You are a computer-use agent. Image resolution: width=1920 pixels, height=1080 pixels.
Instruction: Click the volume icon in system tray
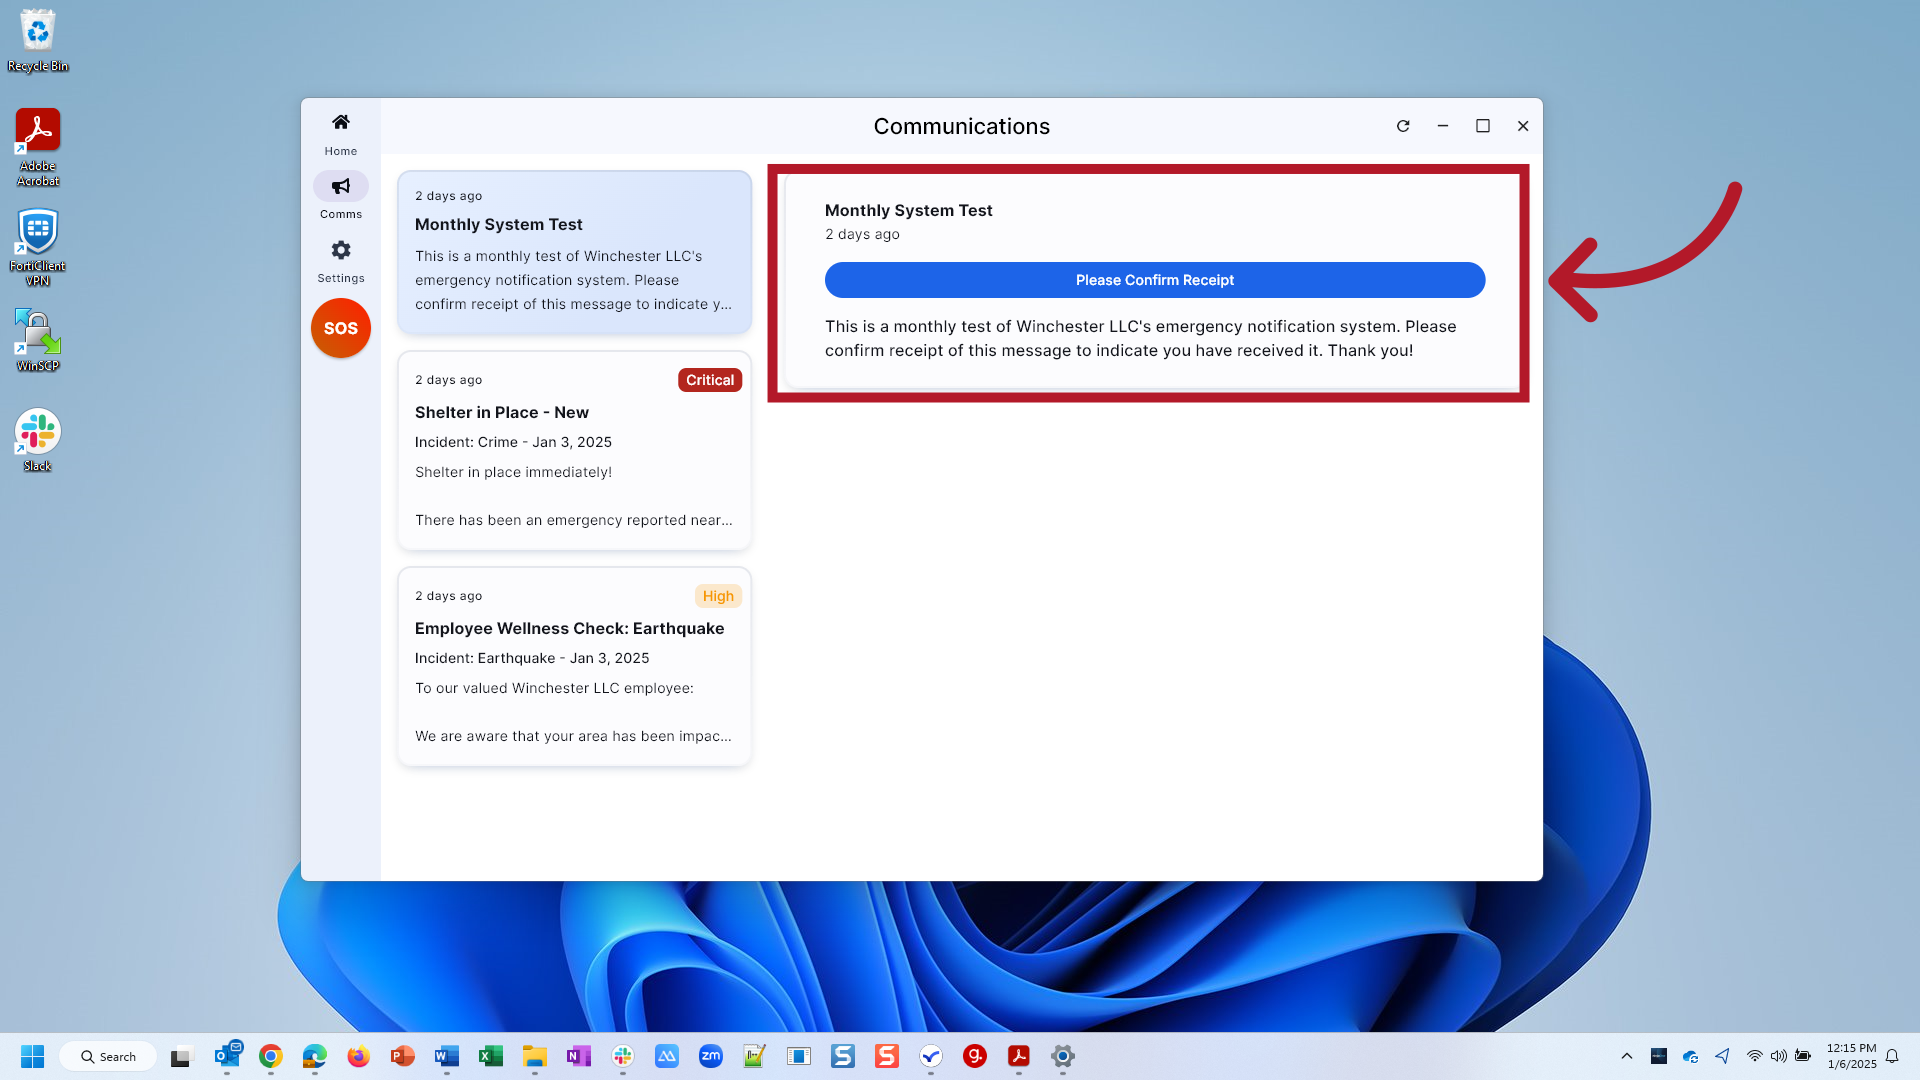[x=1779, y=1056]
